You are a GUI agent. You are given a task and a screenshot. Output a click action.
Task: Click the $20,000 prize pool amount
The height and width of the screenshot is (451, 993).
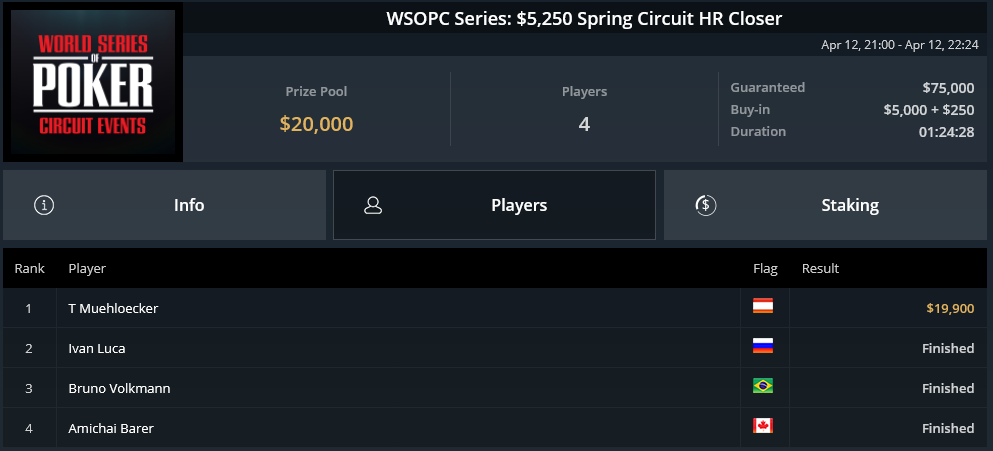[316, 124]
